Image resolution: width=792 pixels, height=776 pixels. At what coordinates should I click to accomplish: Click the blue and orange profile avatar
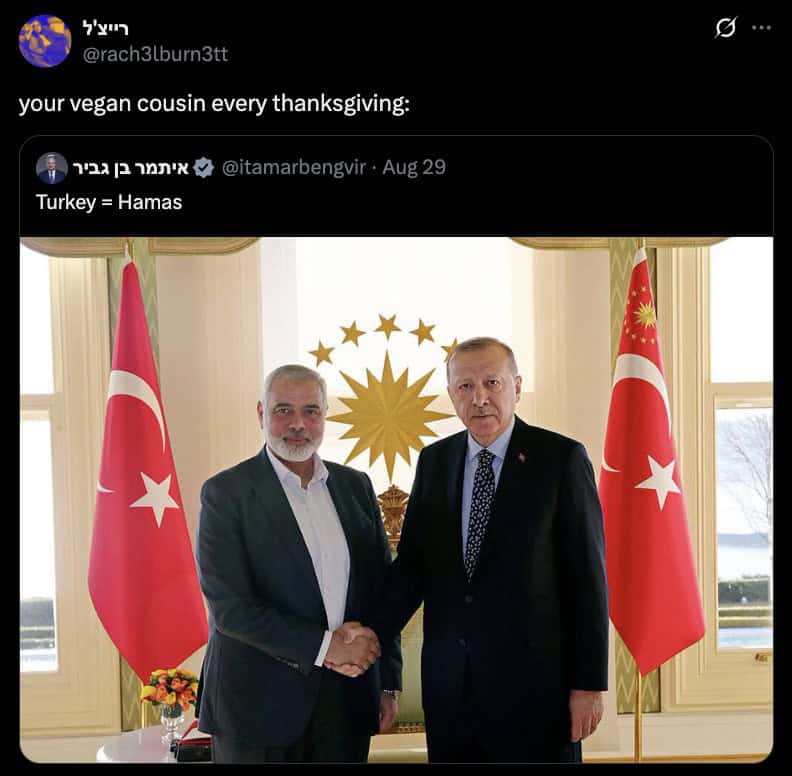(x=44, y=41)
